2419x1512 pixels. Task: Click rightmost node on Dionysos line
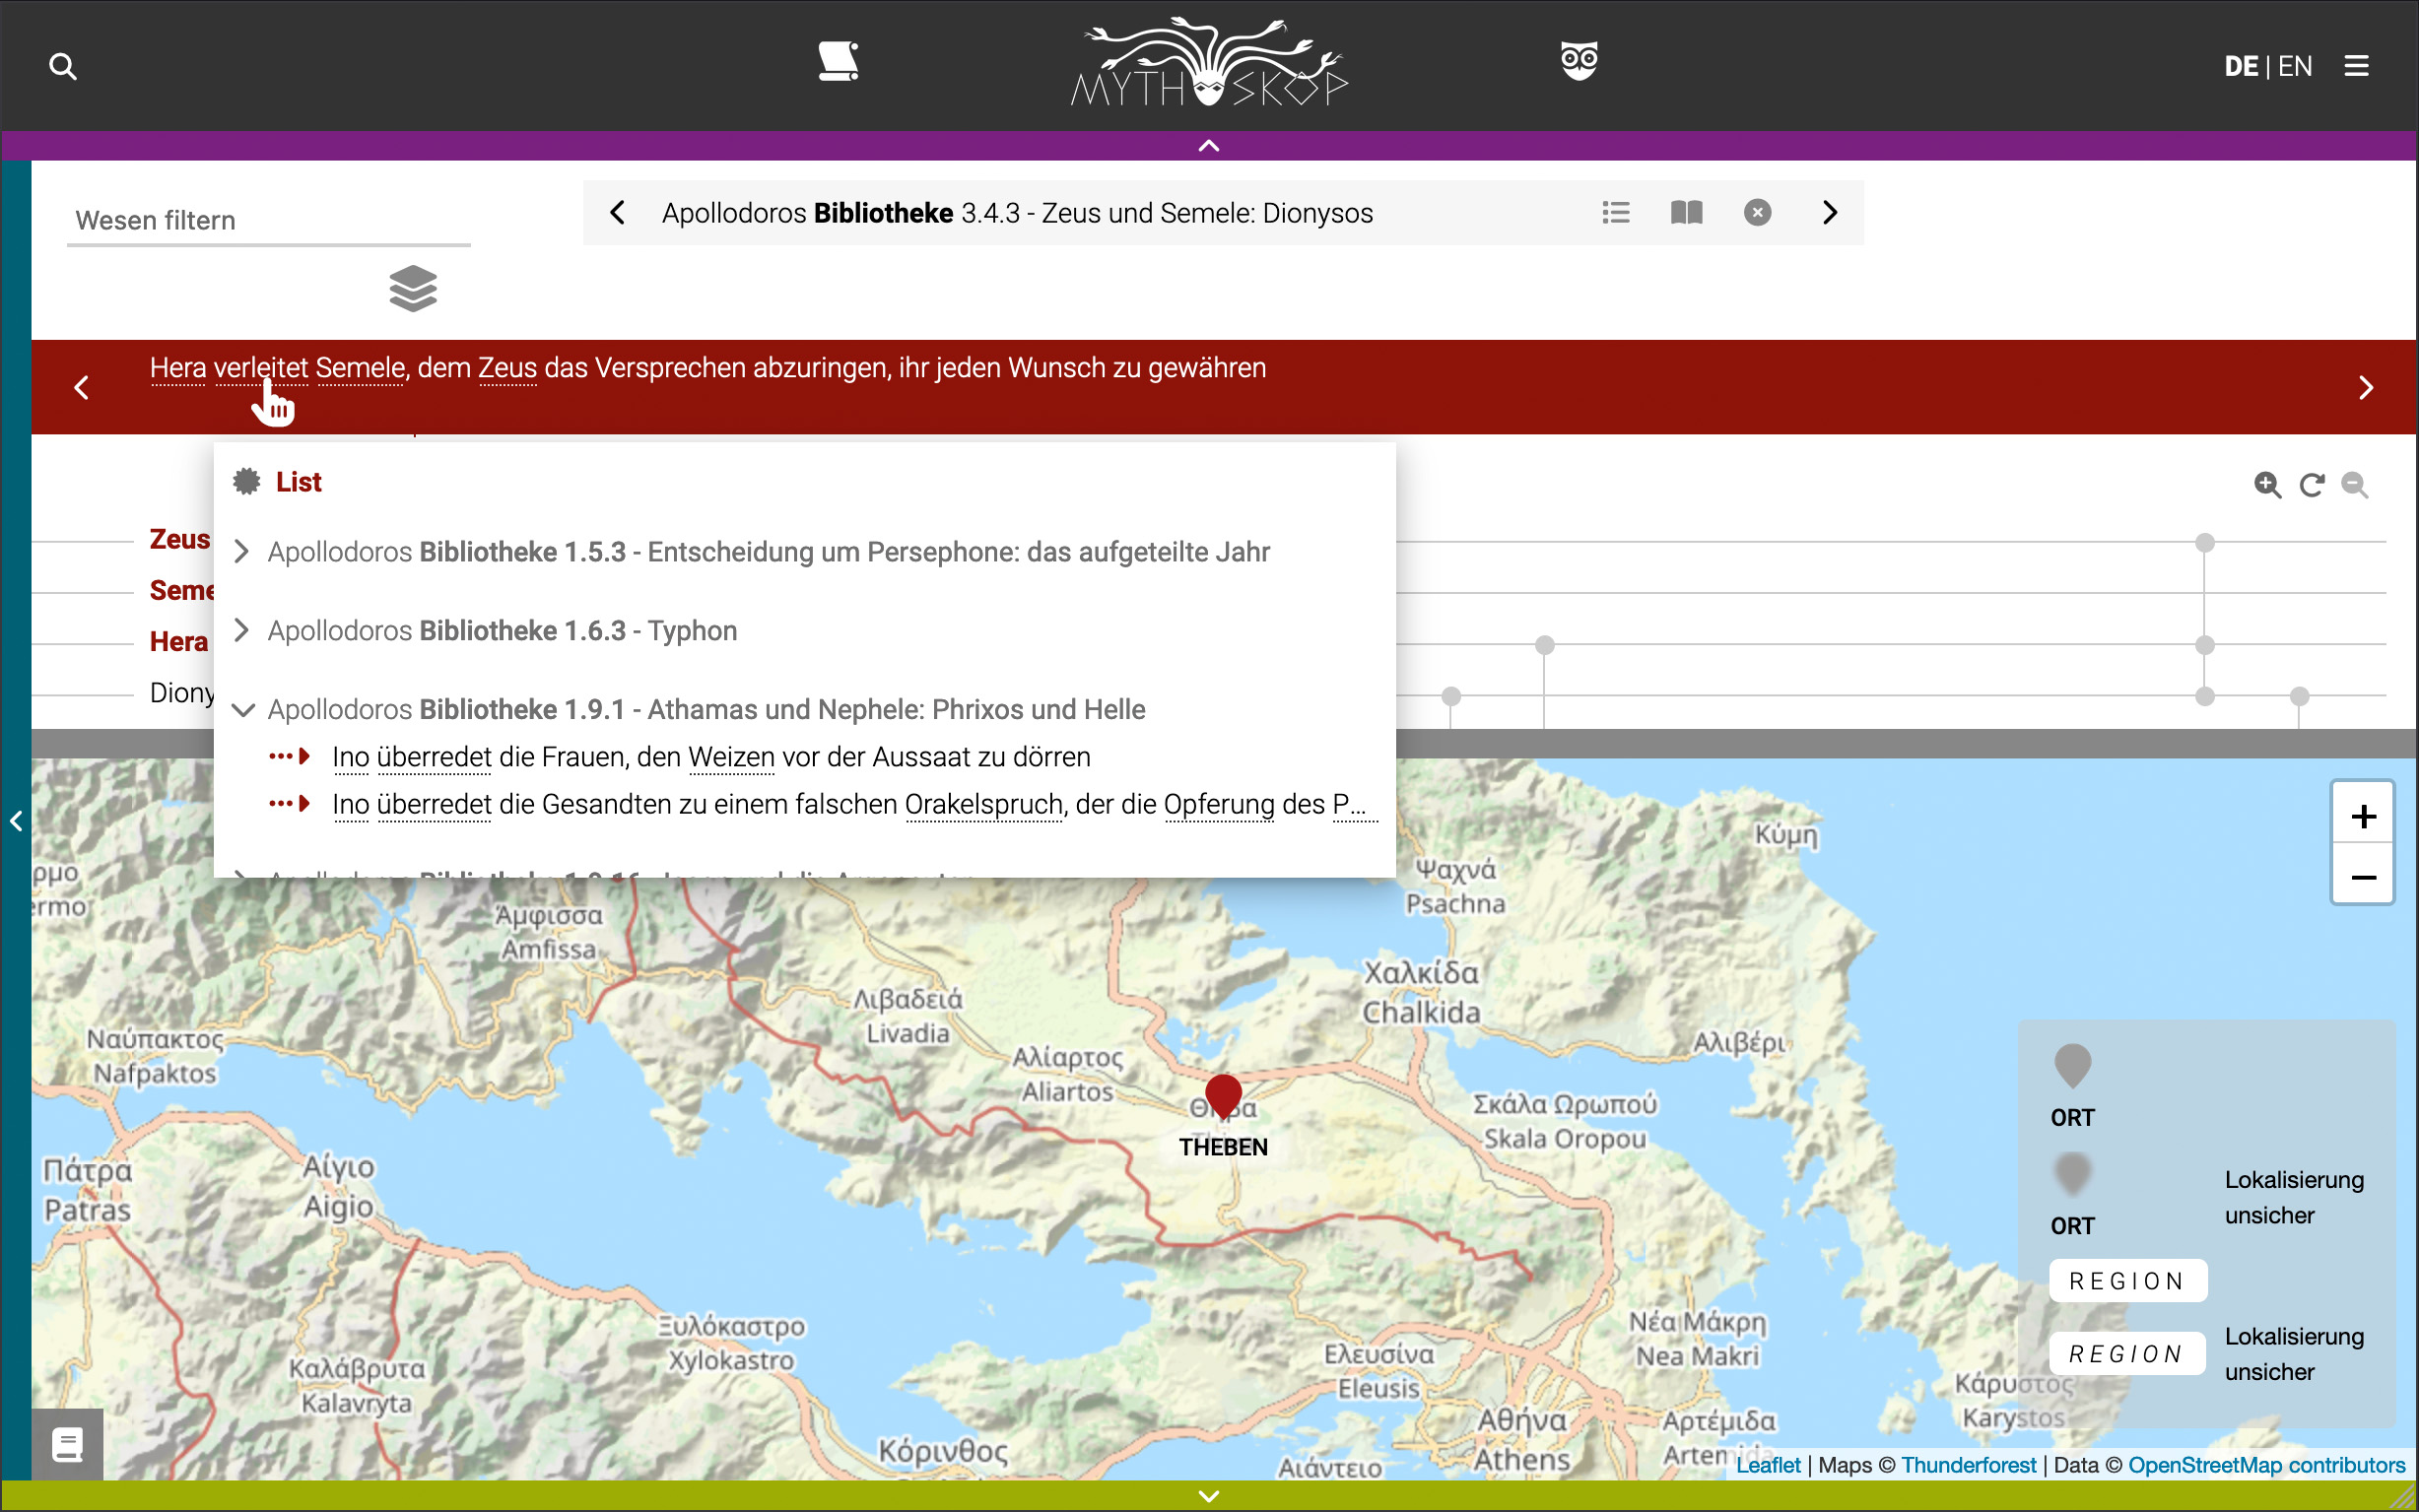click(x=2300, y=696)
